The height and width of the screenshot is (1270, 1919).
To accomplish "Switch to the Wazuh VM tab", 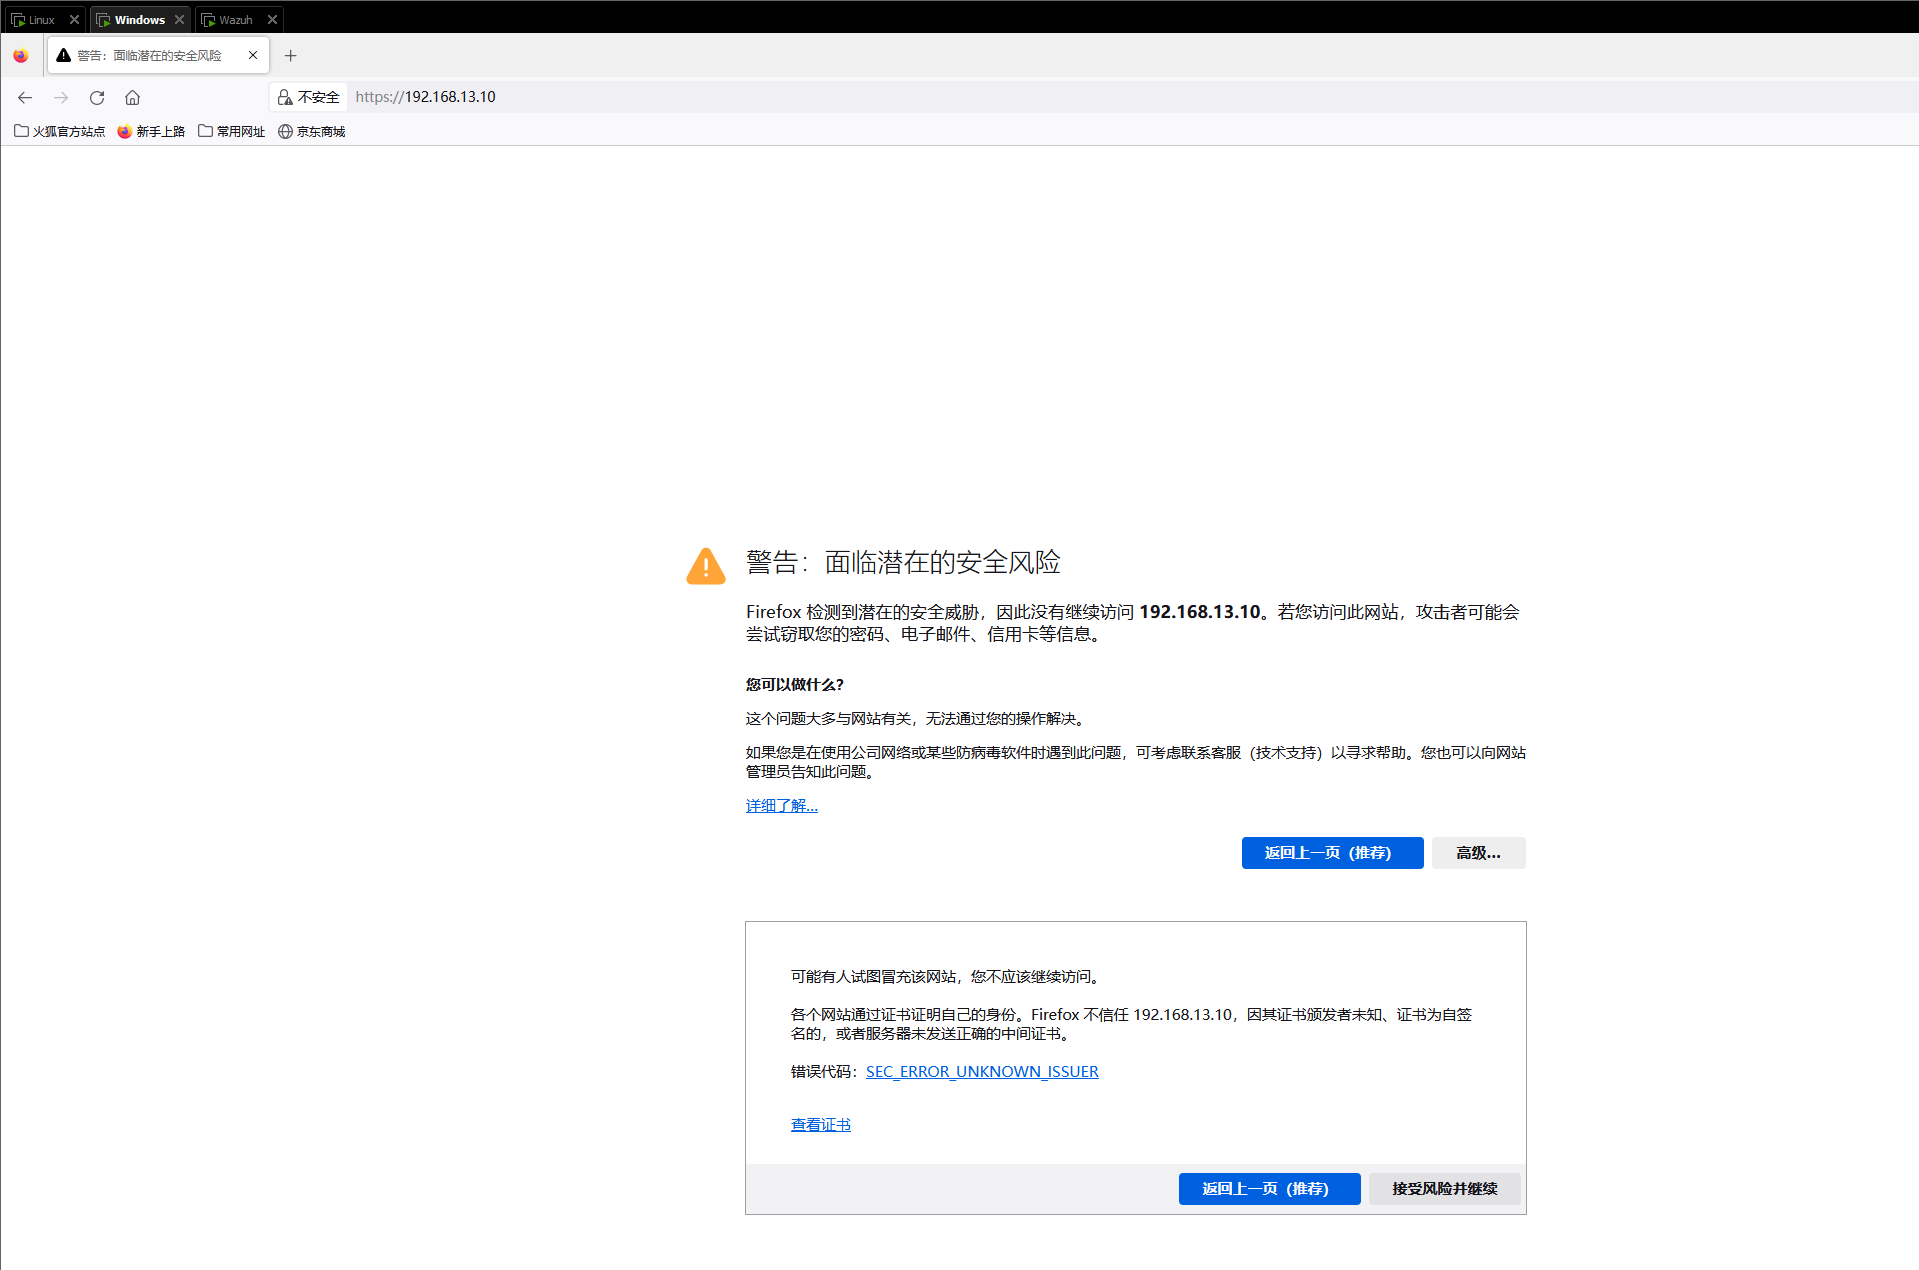I will pos(235,19).
